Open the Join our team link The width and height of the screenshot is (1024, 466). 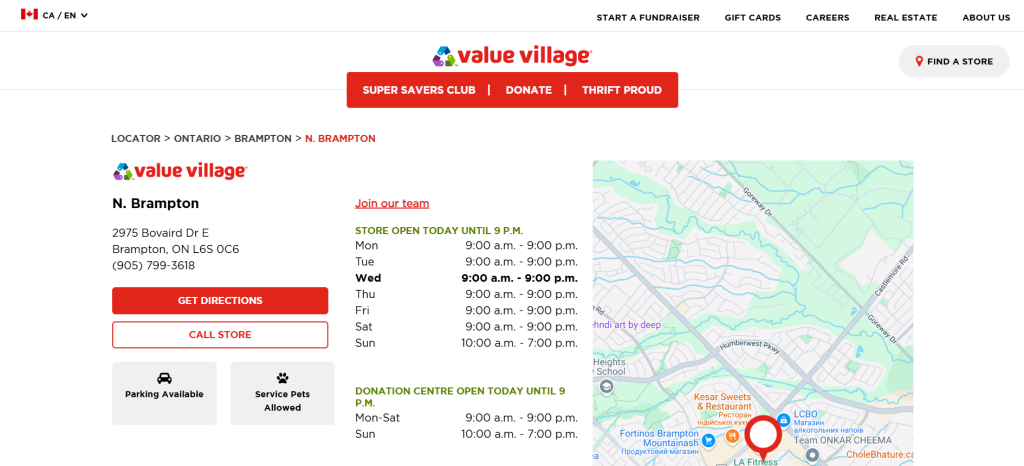pyautogui.click(x=392, y=204)
